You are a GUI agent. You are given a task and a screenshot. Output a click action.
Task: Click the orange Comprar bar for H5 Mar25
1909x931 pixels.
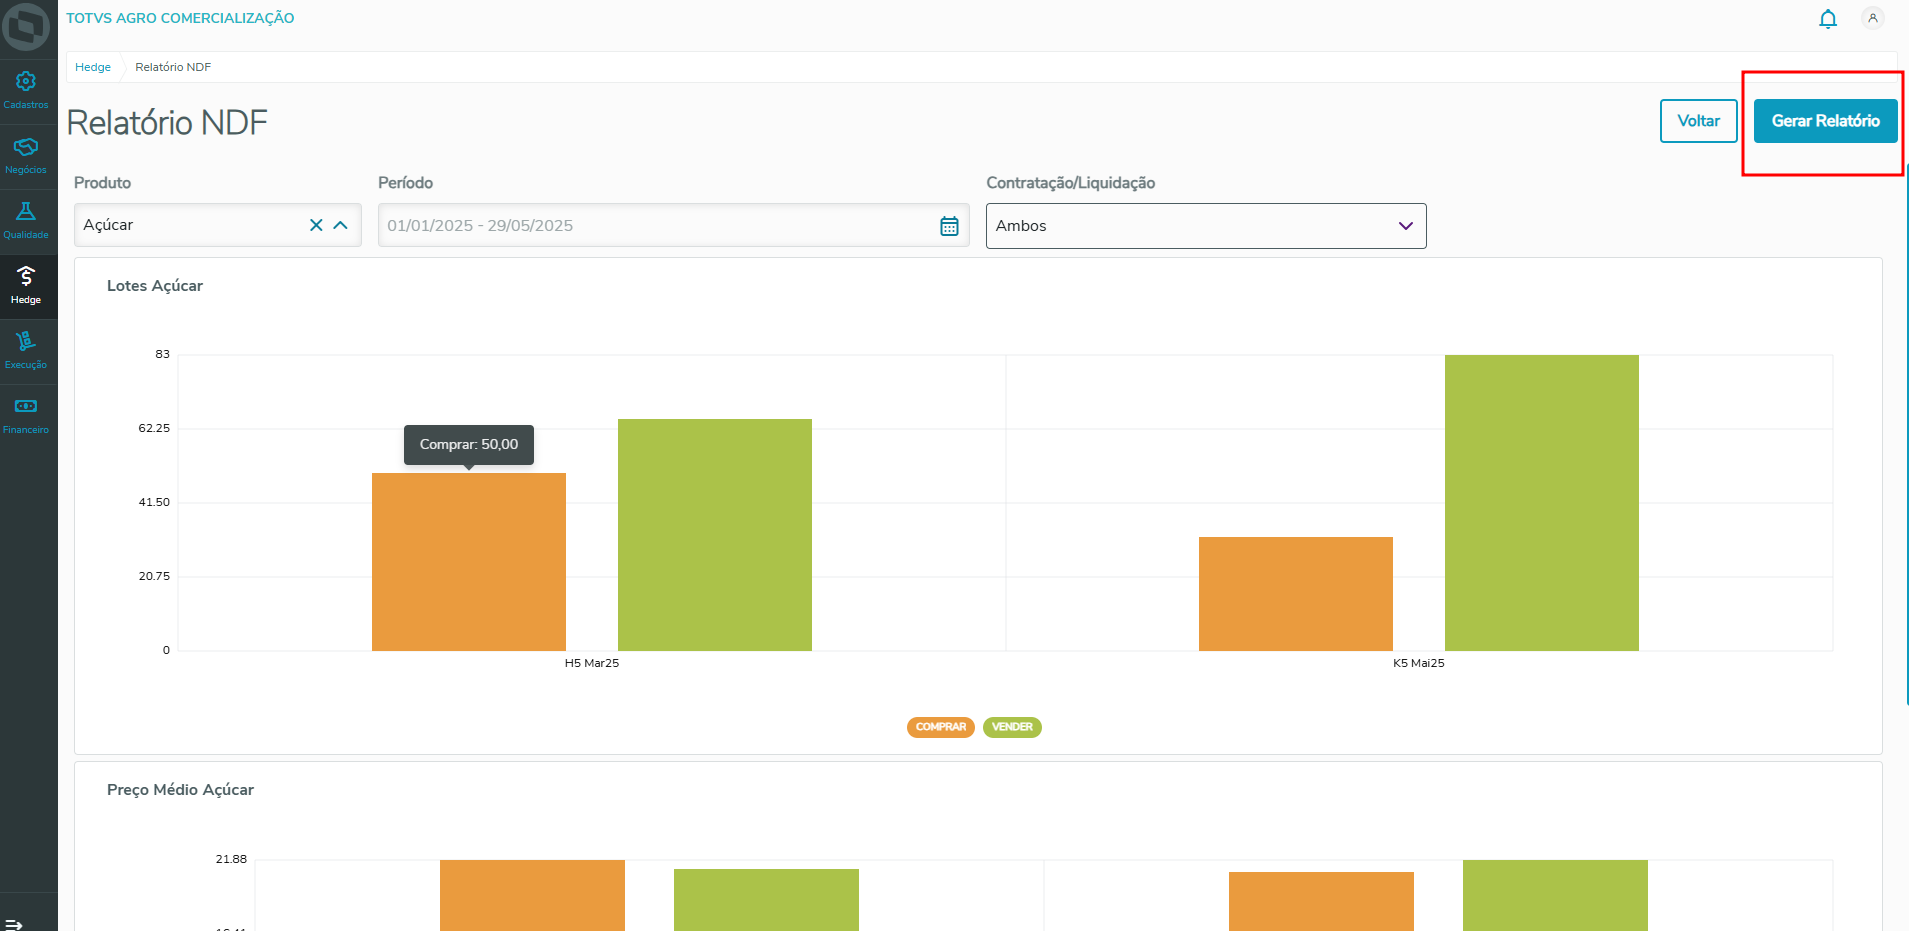point(469,562)
